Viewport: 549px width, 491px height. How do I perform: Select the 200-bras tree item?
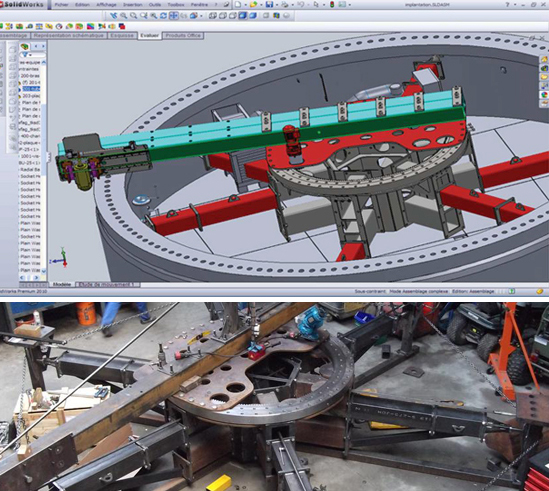(30, 76)
